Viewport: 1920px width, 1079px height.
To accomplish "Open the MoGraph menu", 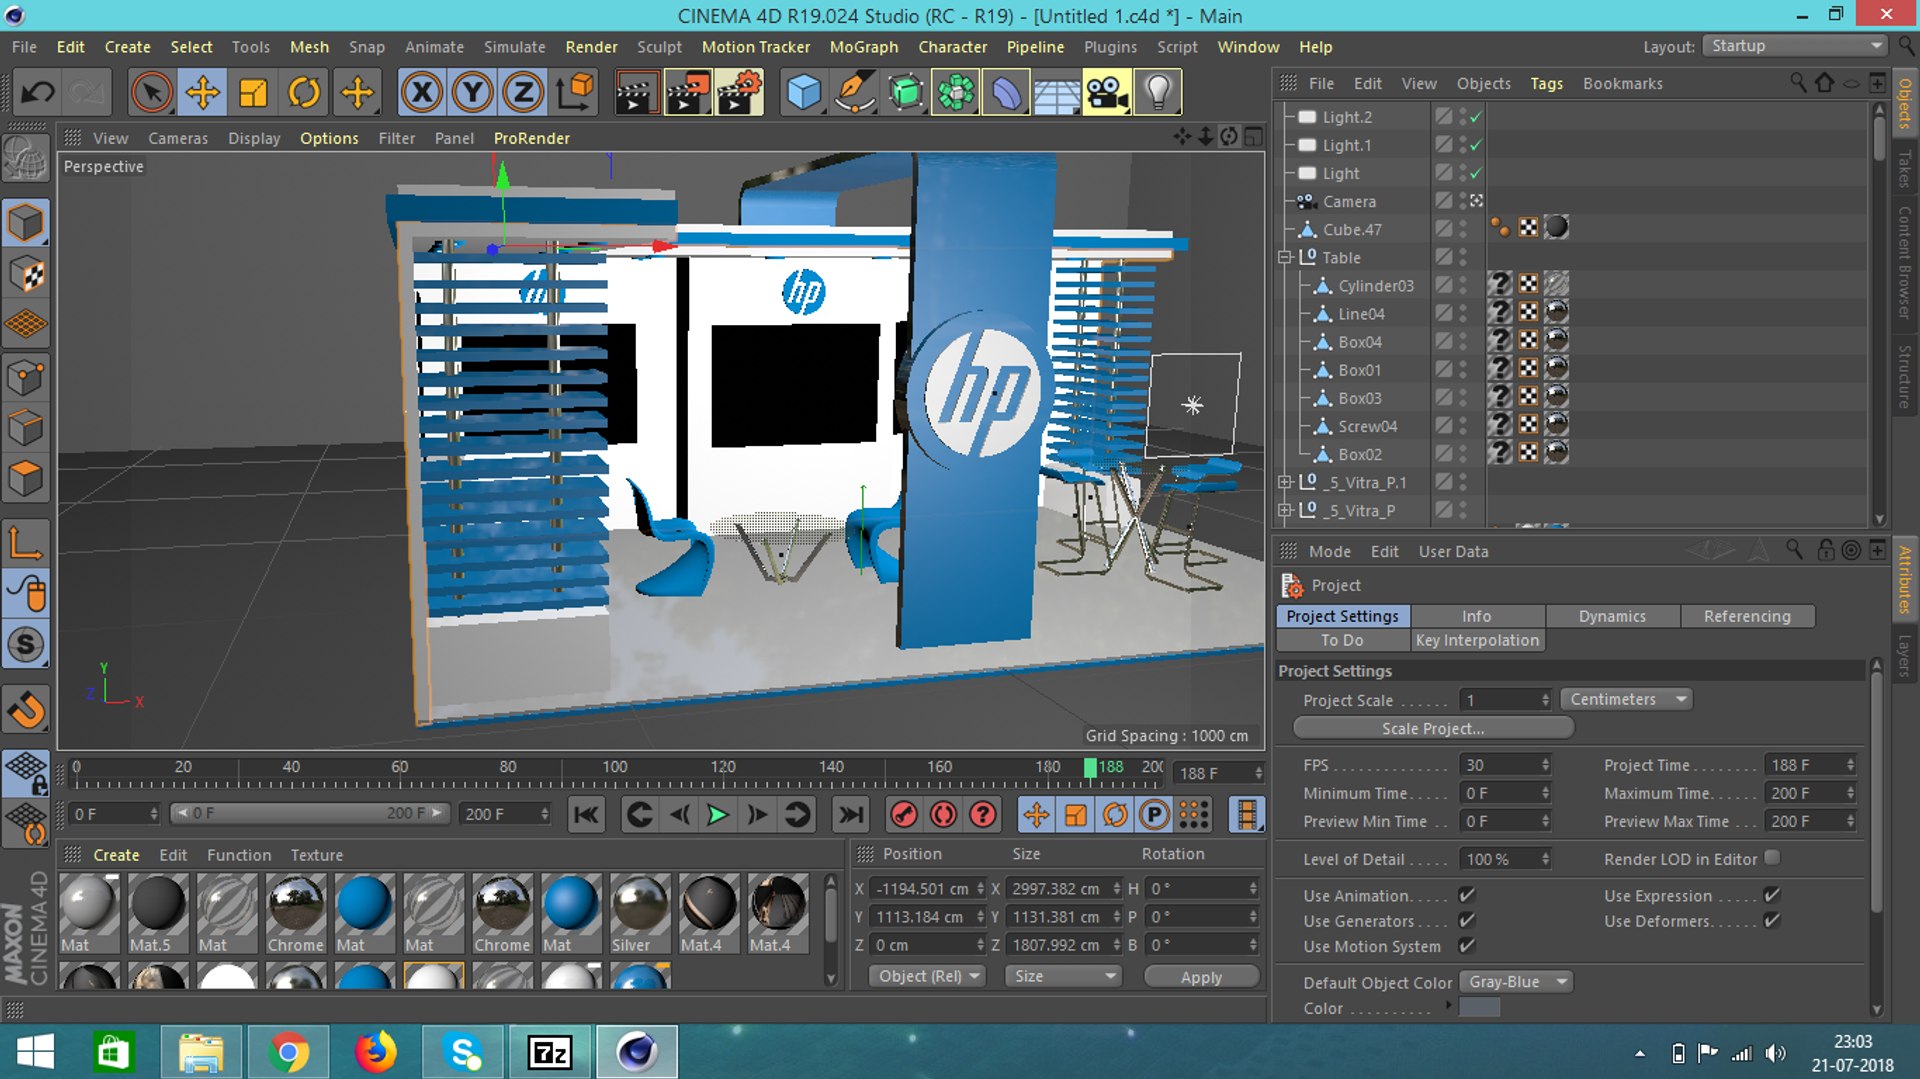I will tap(863, 47).
